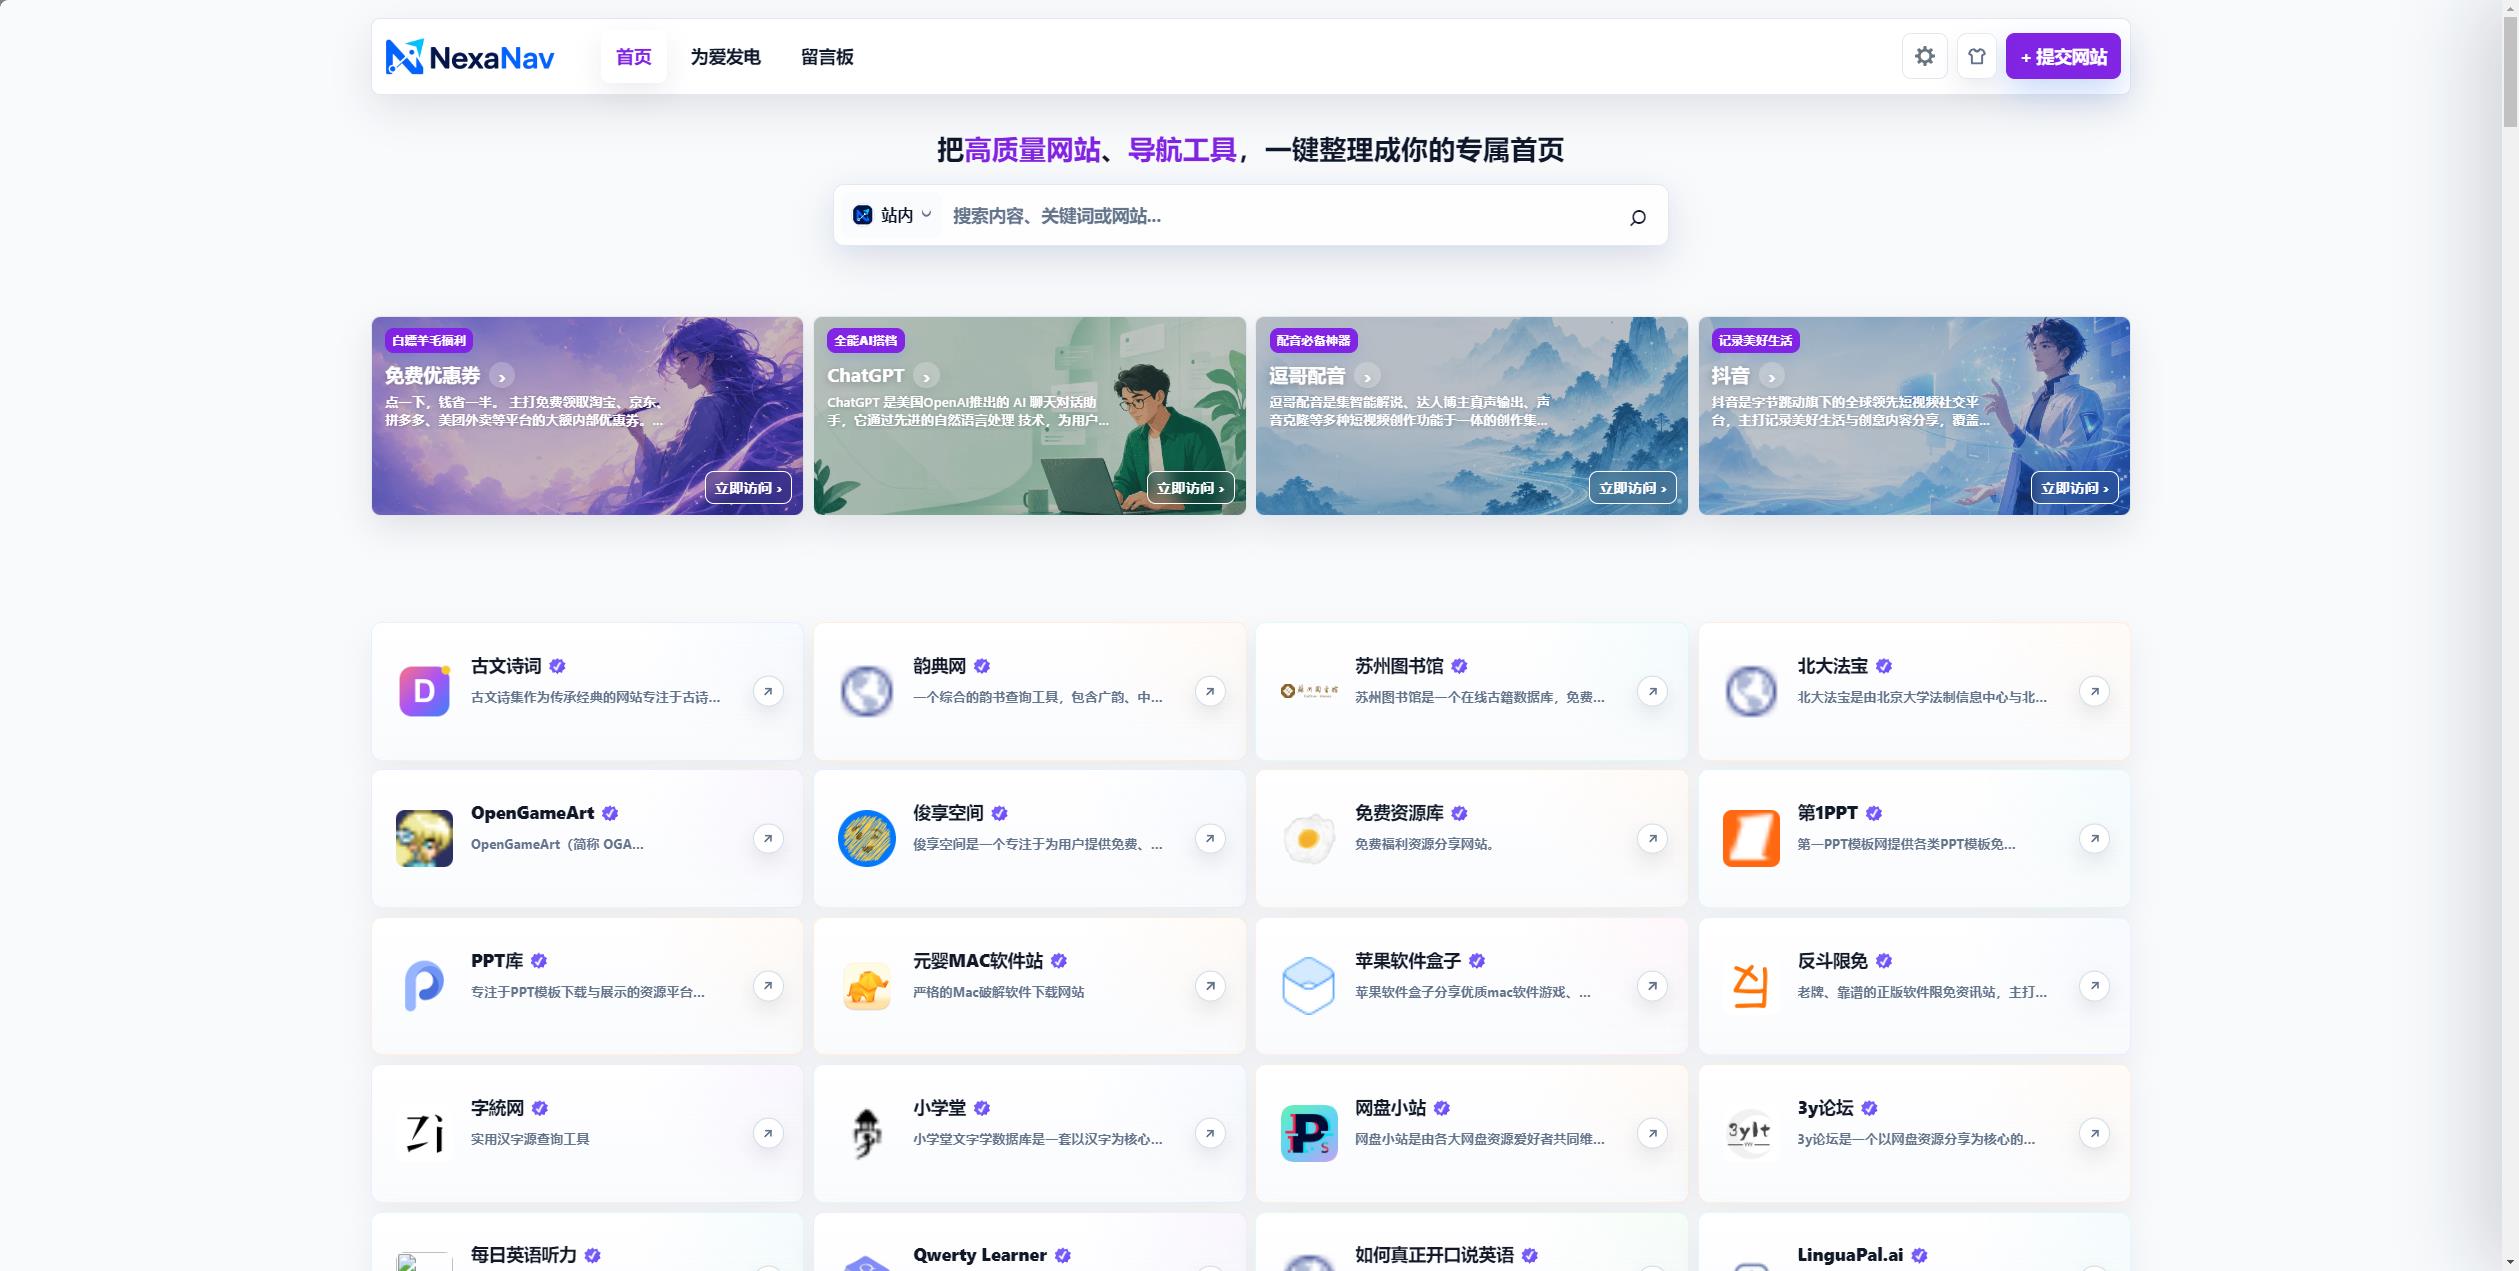
Task: Click the 免费资源库 egg logo
Action: click(1309, 838)
